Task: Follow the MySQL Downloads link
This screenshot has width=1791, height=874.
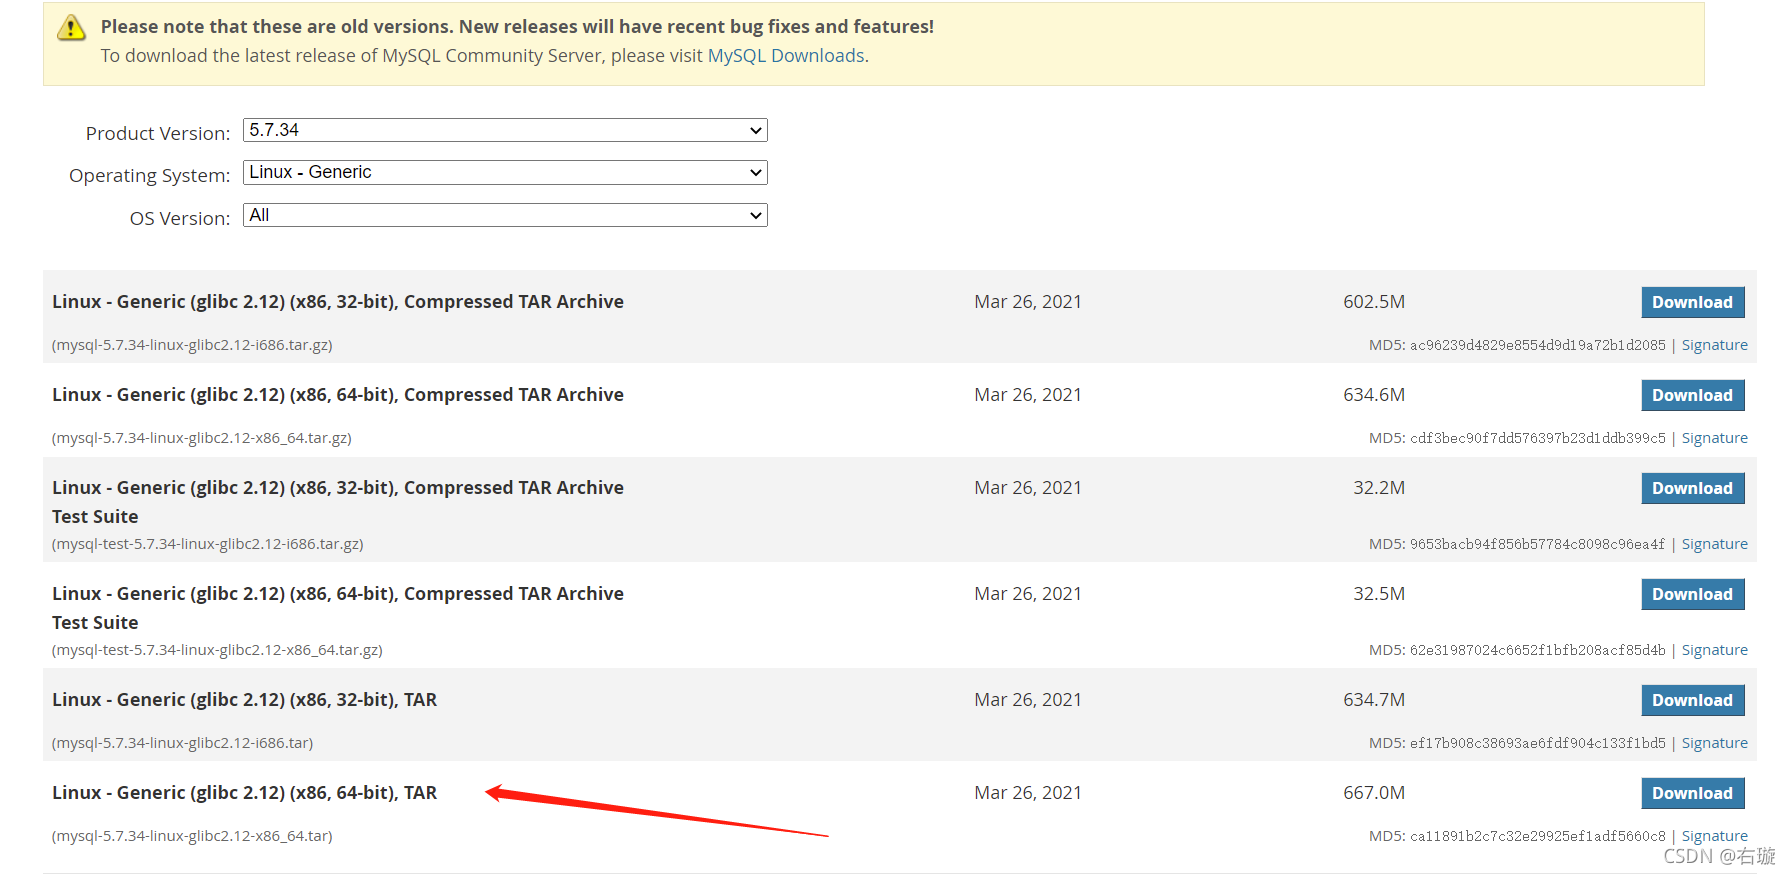Action: (786, 56)
